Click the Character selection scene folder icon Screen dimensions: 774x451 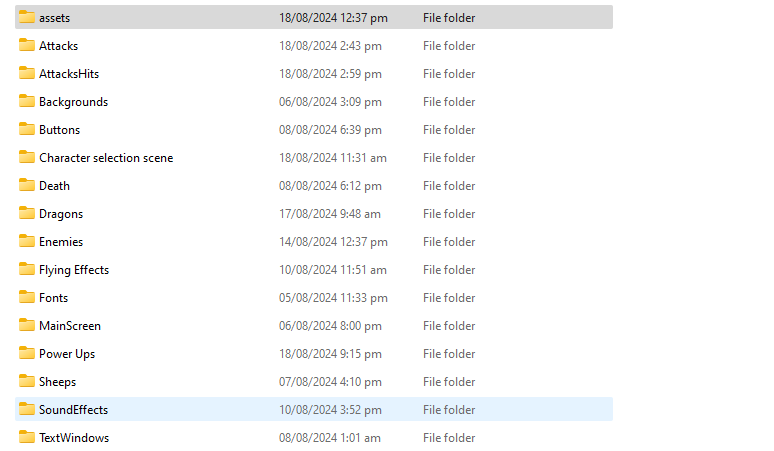27,157
